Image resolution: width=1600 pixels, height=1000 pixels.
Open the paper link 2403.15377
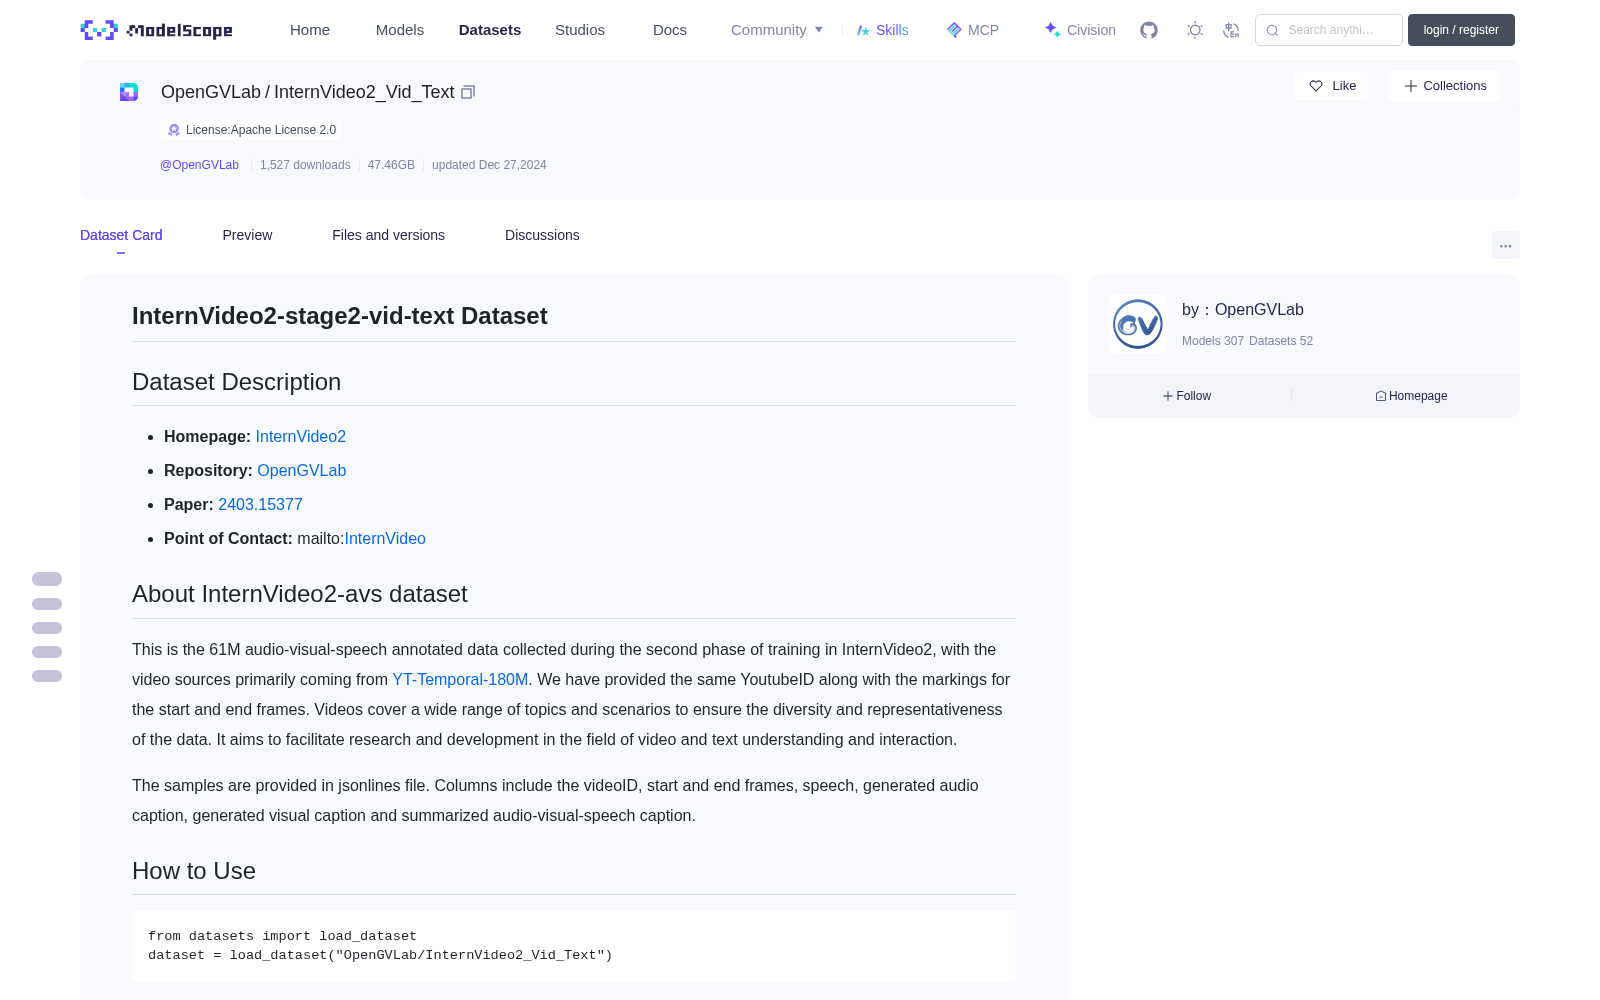[260, 505]
